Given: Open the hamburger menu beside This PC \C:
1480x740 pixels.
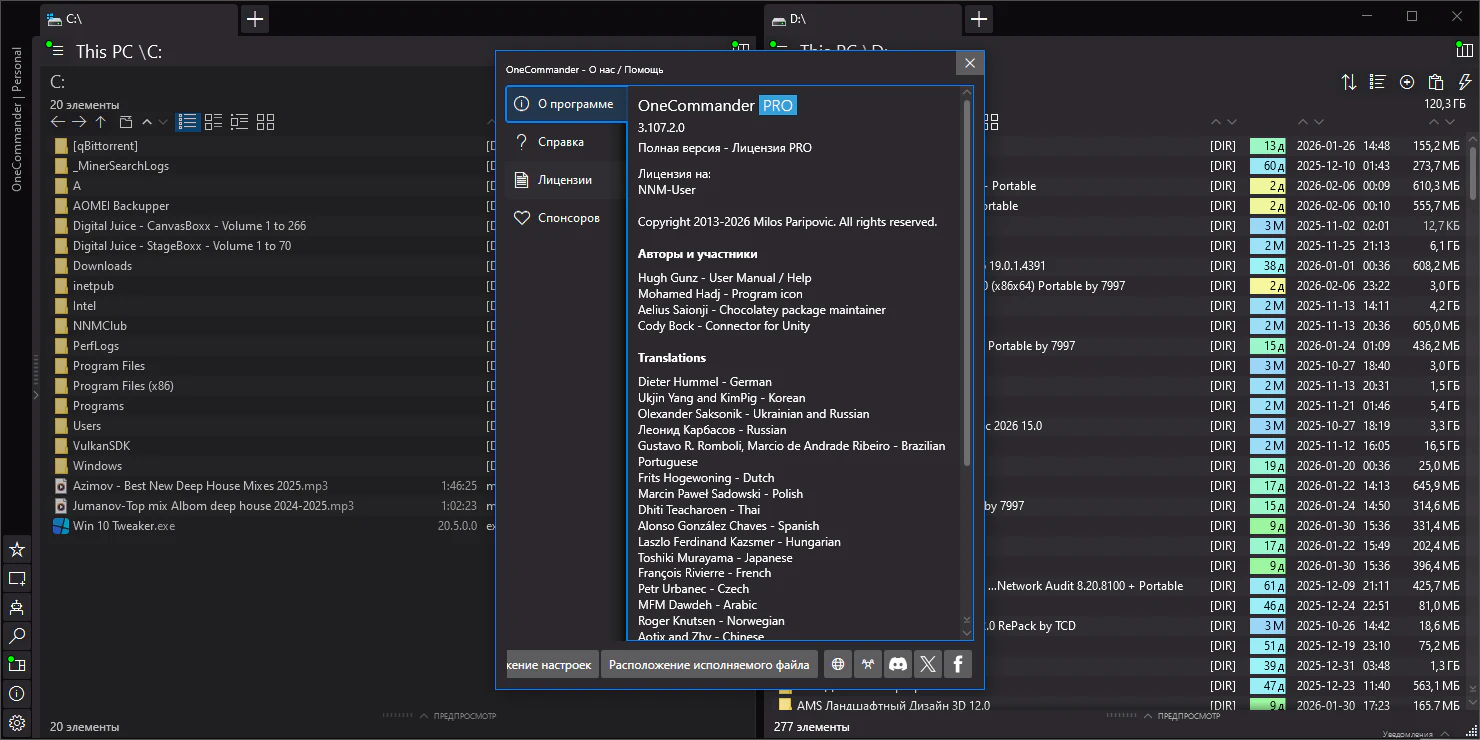Looking at the screenshot, I should tap(57, 51).
